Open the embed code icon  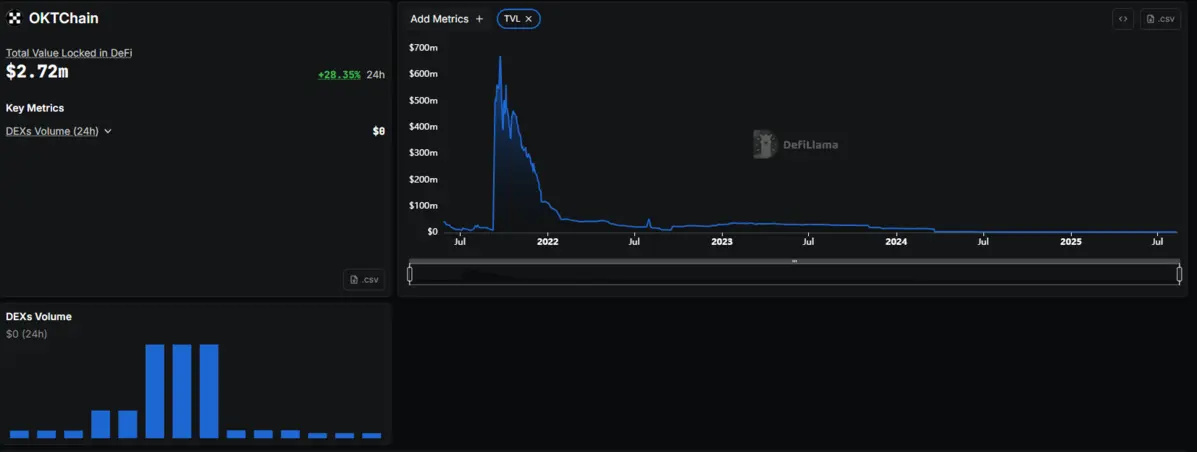coord(1123,19)
